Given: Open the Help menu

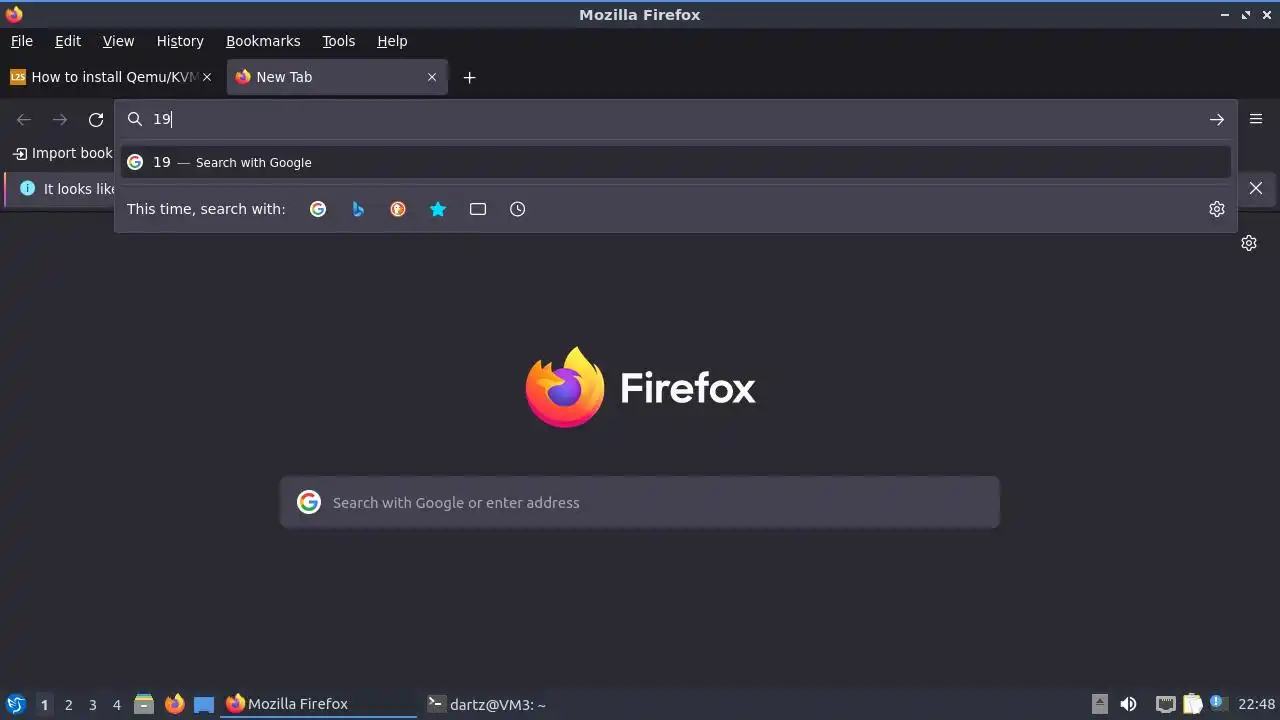Looking at the screenshot, I should [x=392, y=41].
